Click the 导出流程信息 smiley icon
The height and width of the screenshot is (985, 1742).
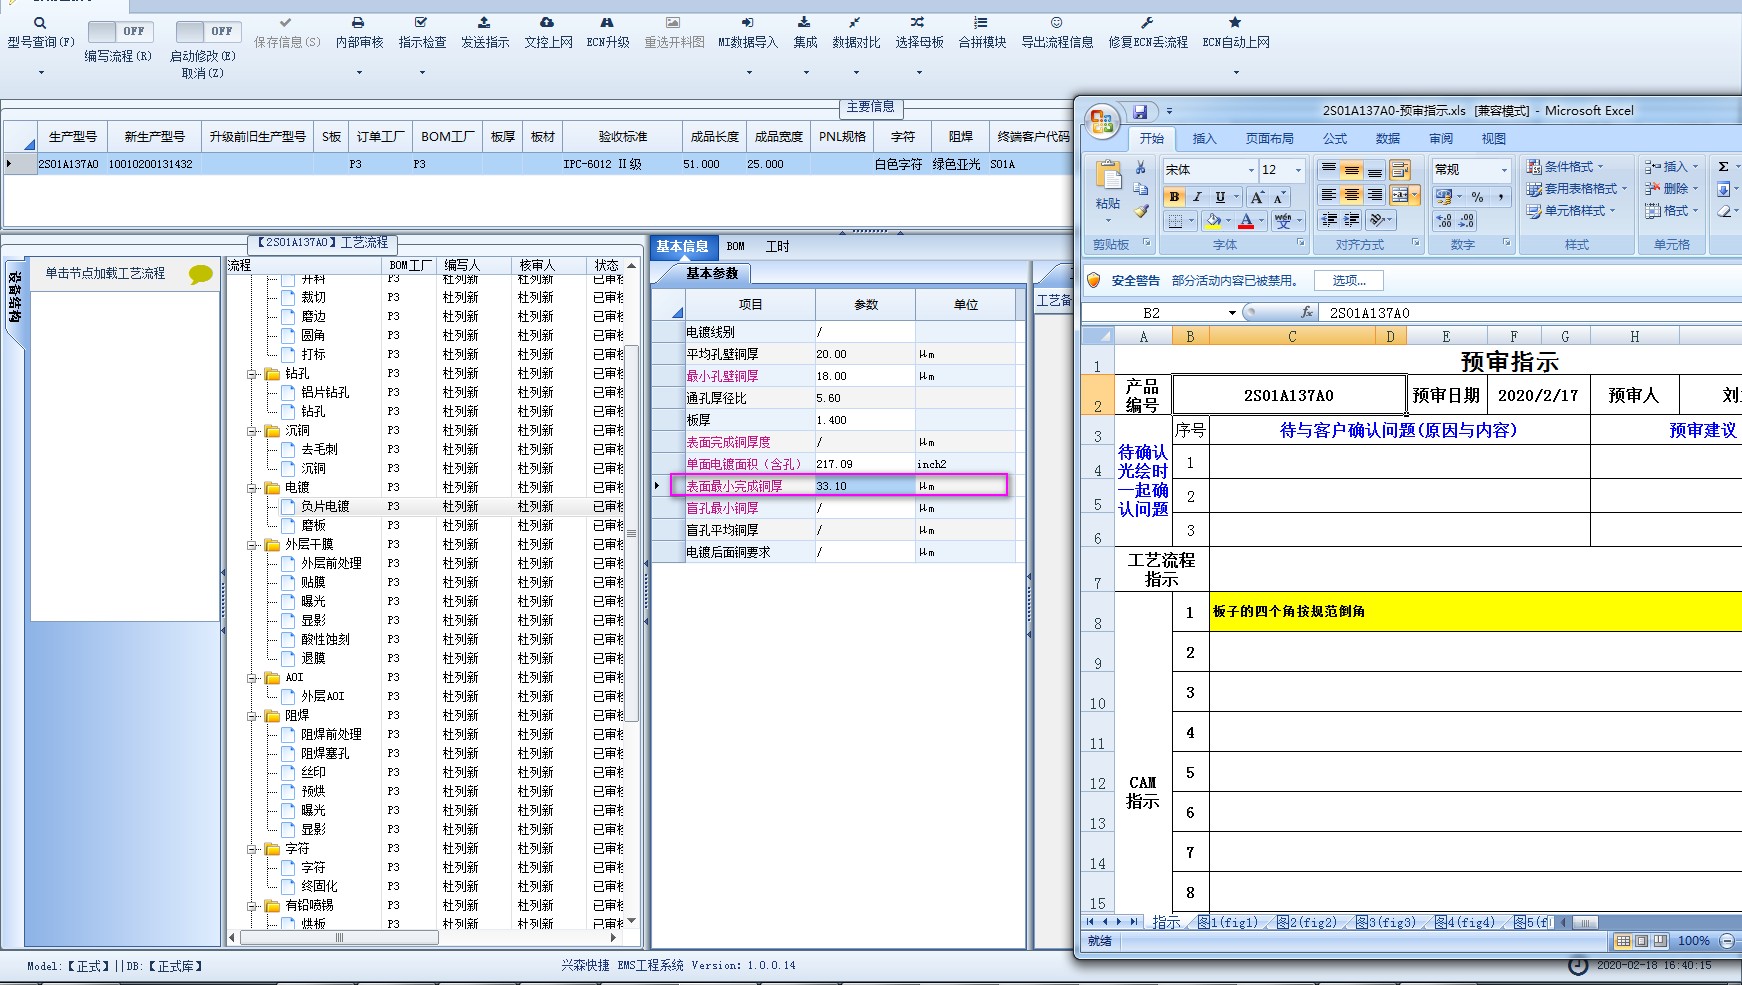pyautogui.click(x=1056, y=22)
